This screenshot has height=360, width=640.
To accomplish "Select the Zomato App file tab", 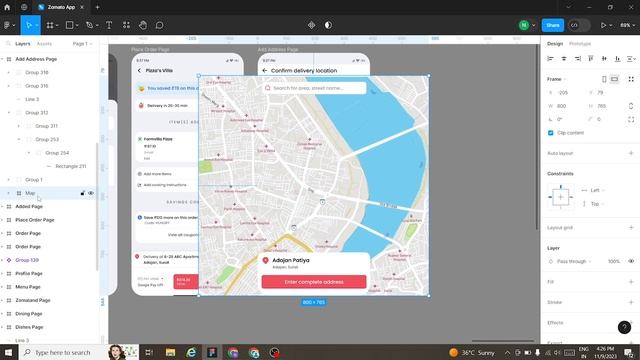I will [x=61, y=7].
